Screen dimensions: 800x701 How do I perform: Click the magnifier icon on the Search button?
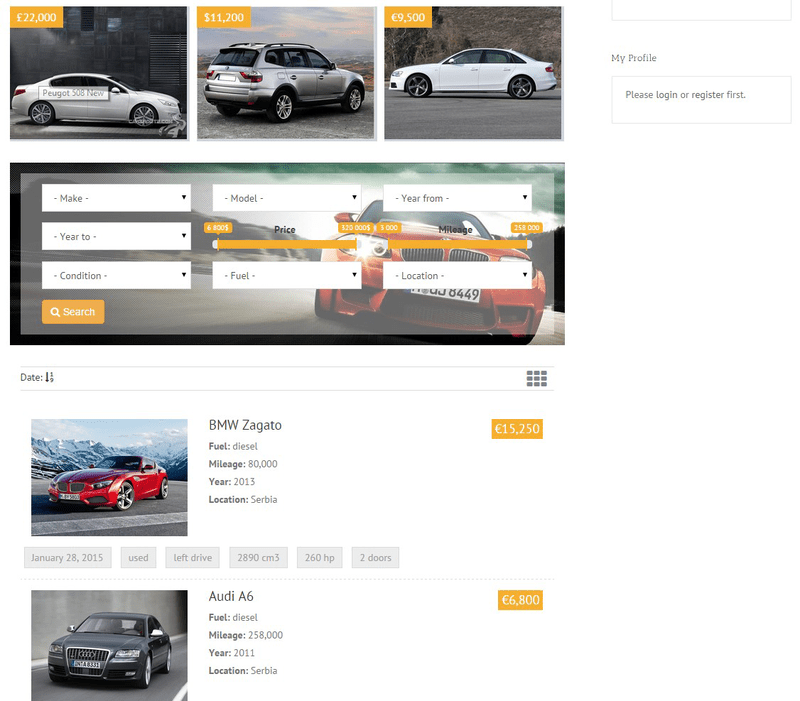pyautogui.click(x=55, y=311)
